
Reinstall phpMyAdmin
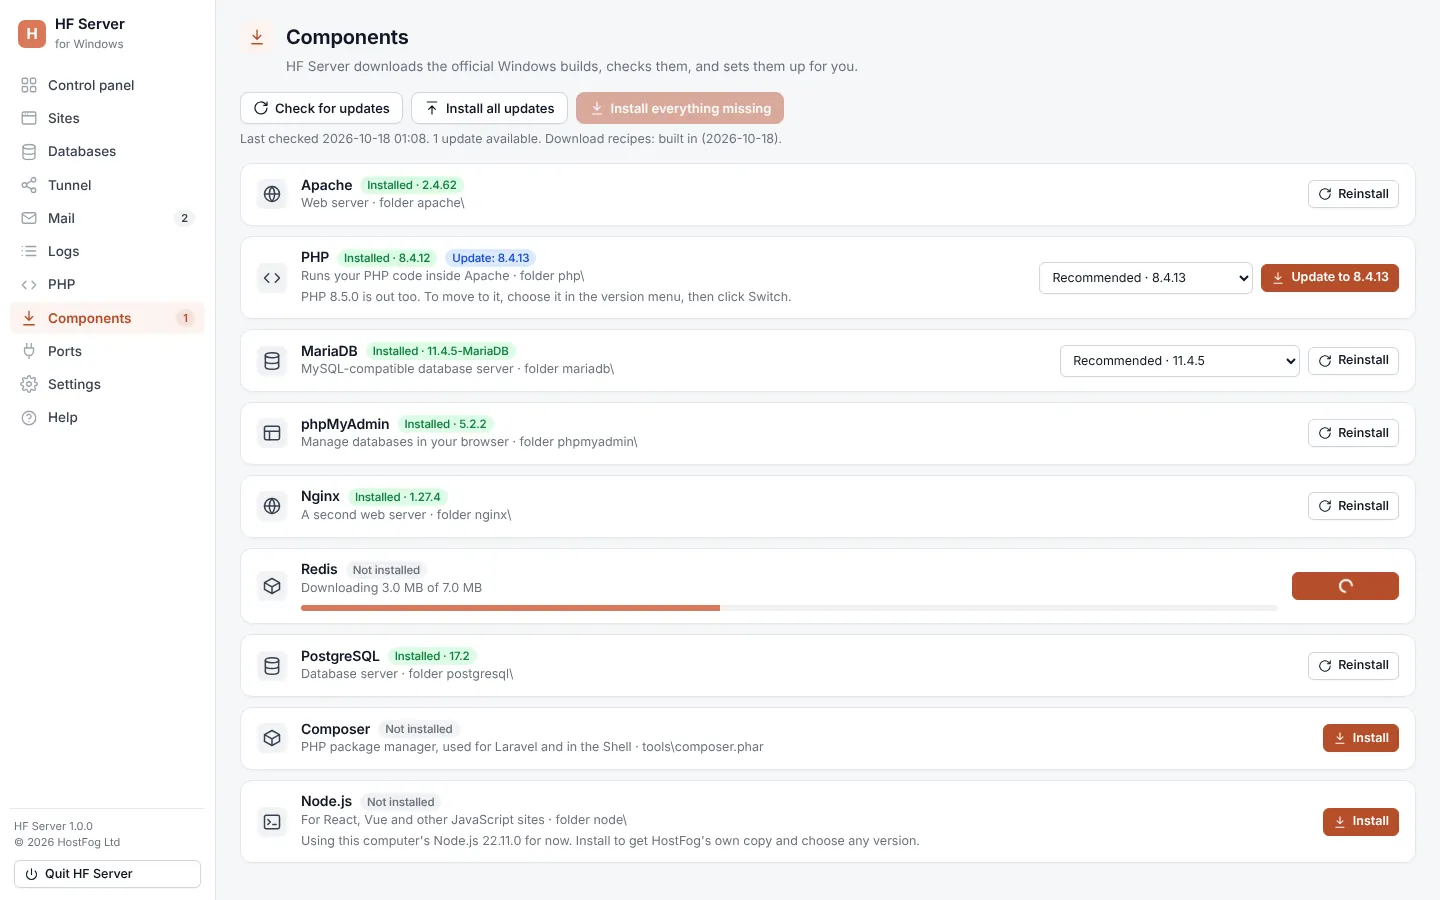(x=1353, y=433)
